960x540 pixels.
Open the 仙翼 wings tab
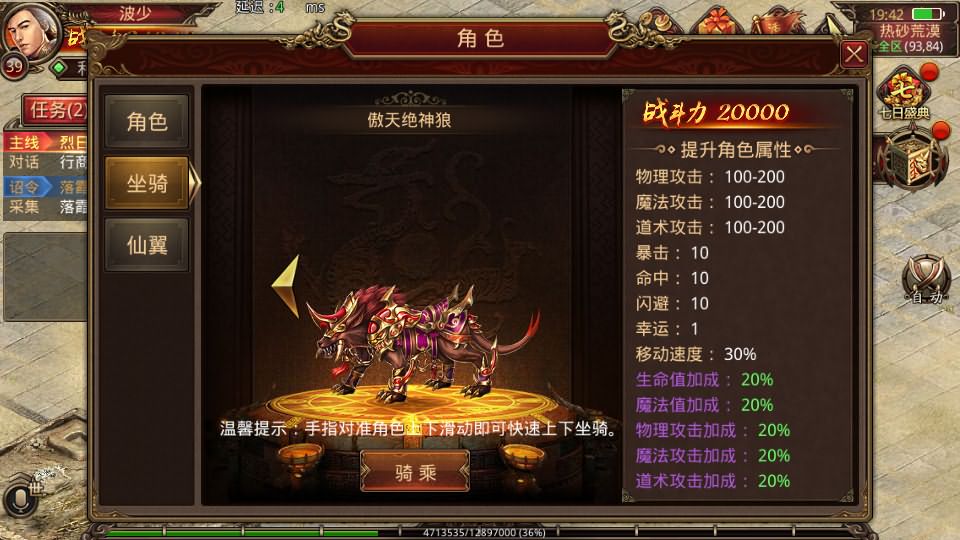click(x=147, y=245)
